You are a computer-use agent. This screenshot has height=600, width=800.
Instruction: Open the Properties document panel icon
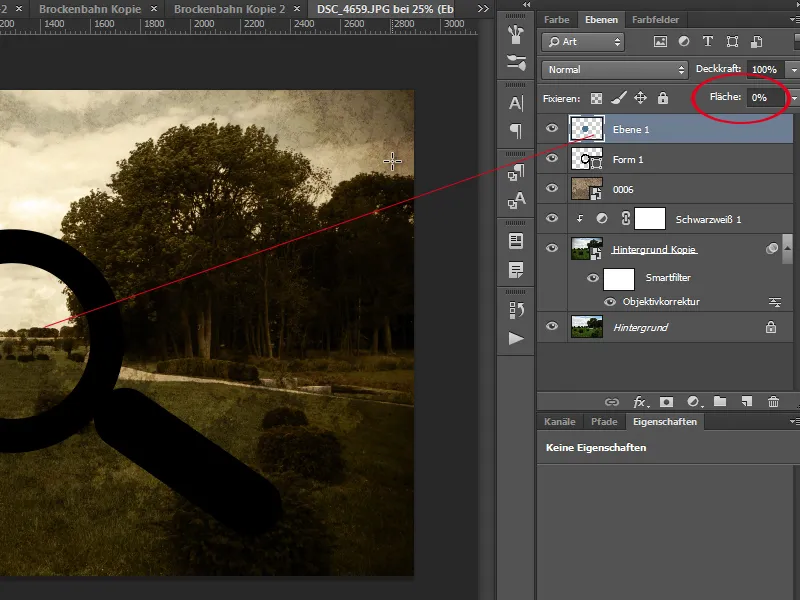pos(516,241)
